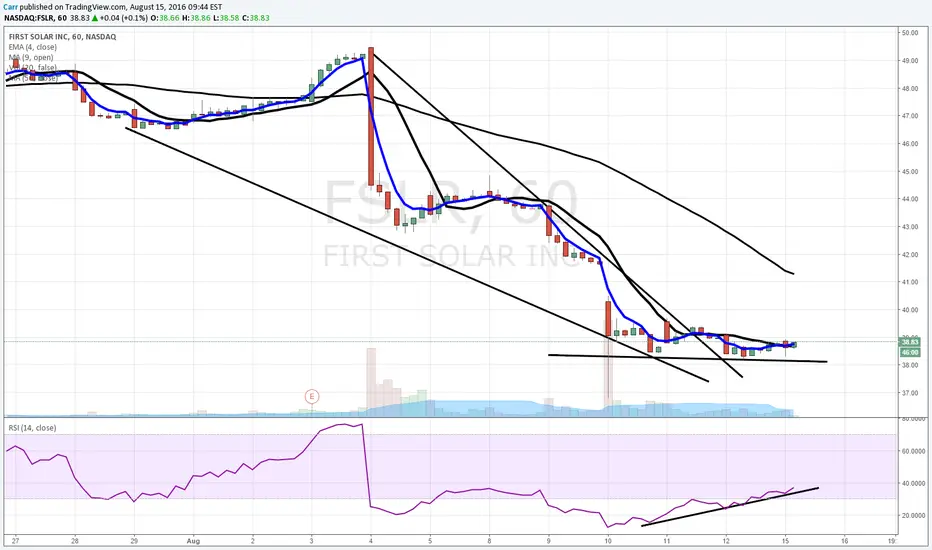Click the 'Aug' label on time axis
Screen dimensions: 932x550
point(193,541)
